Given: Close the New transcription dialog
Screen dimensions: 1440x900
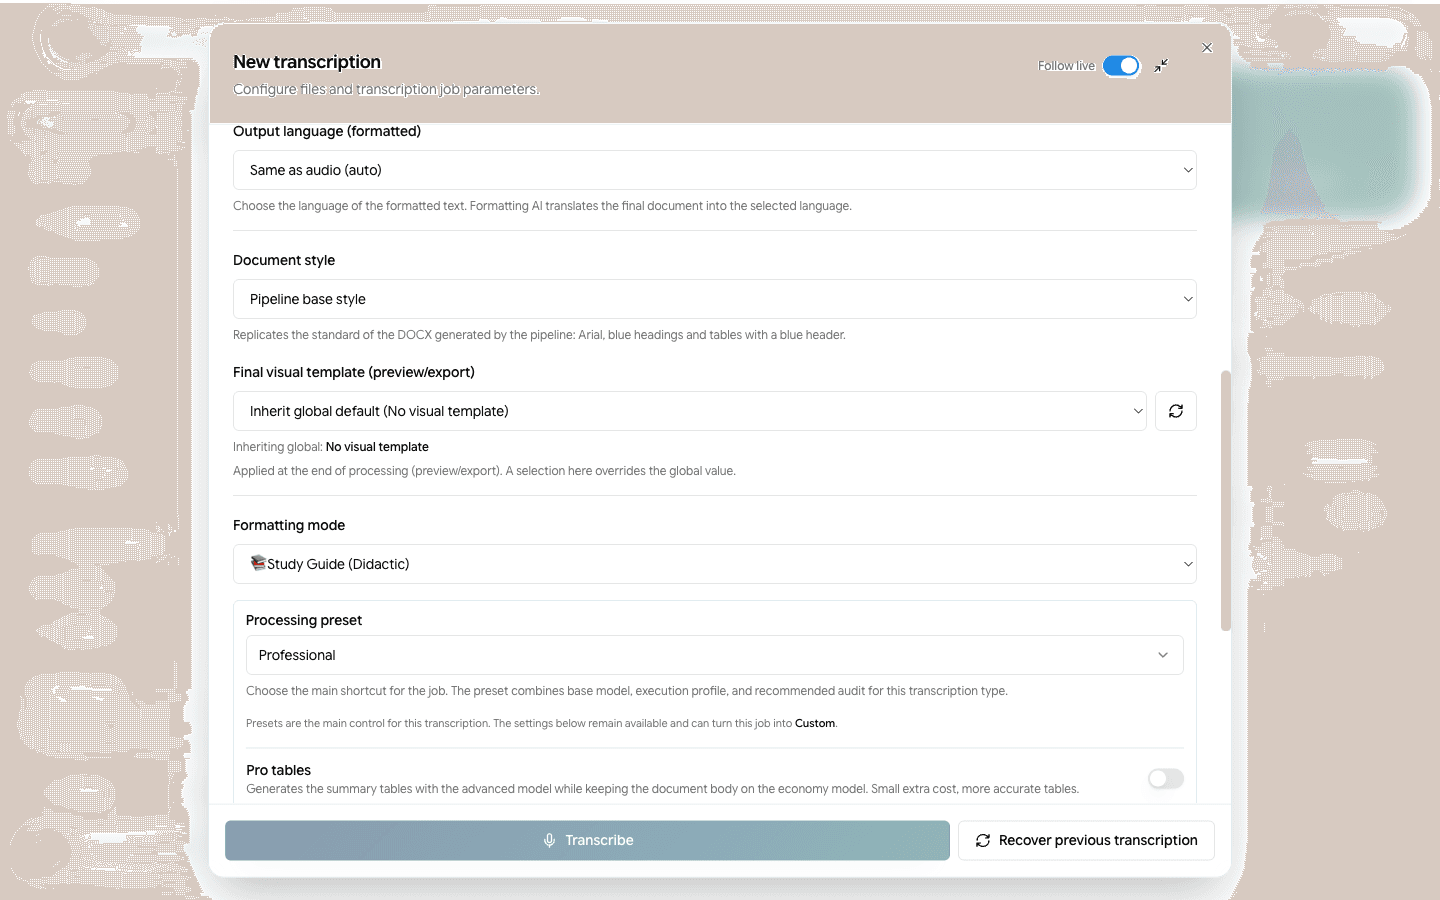Looking at the screenshot, I should click(1207, 48).
